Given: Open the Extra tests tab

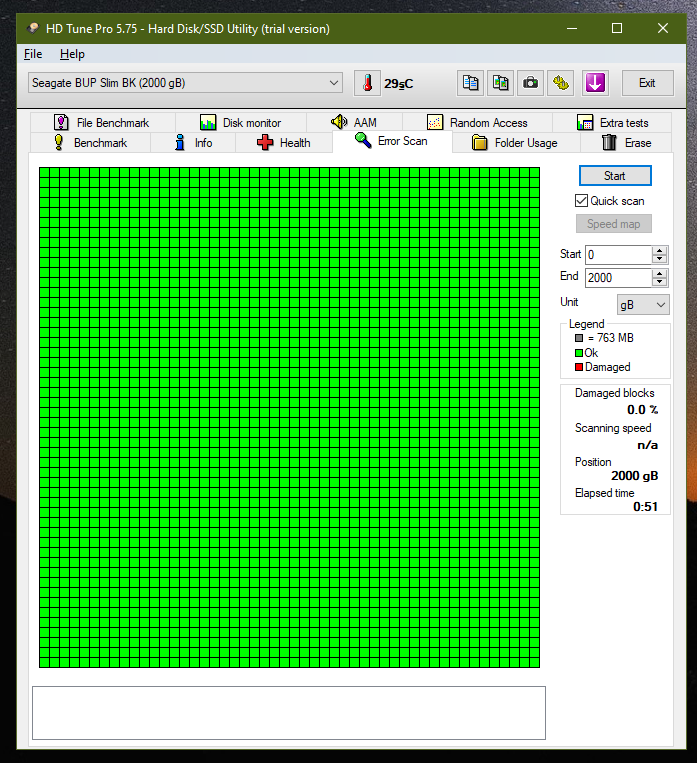Looking at the screenshot, I should pyautogui.click(x=612, y=123).
